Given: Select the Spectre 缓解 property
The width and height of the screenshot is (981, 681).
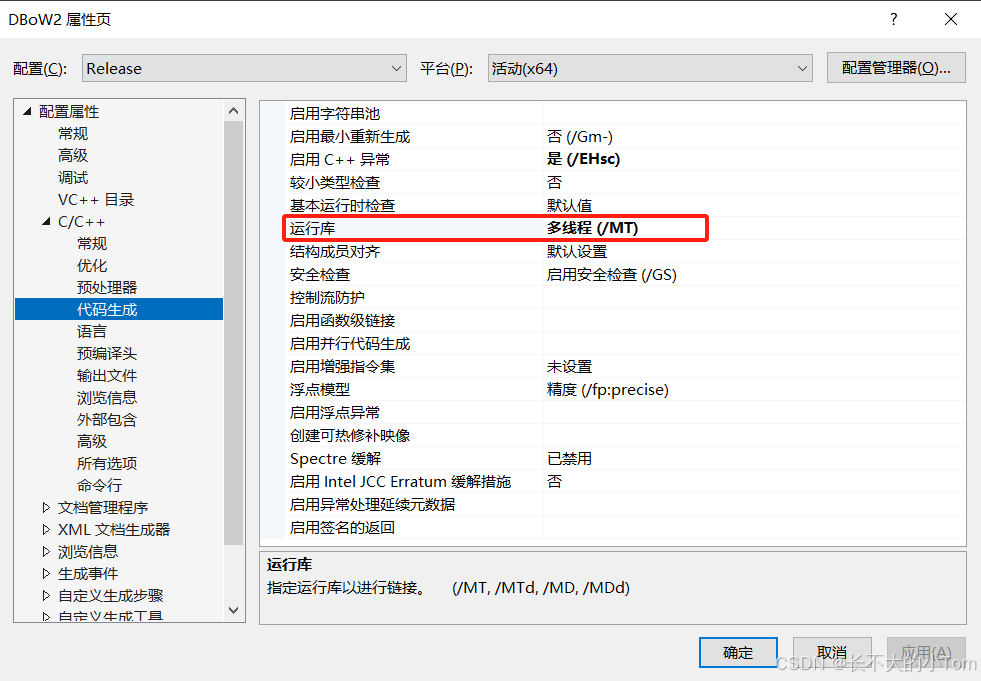Looking at the screenshot, I should point(335,459).
